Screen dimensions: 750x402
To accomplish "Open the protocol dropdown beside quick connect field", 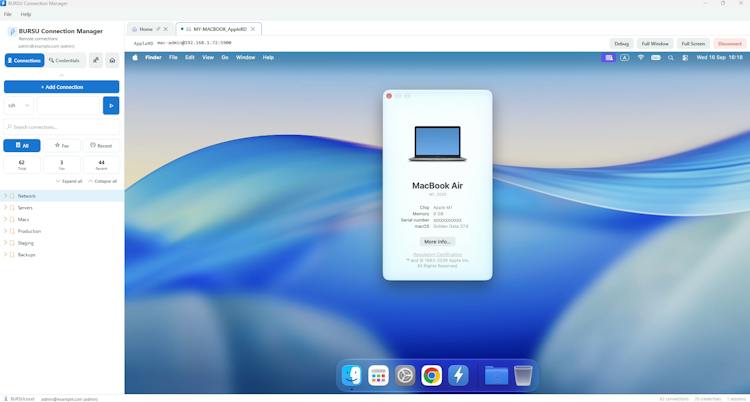I will (x=19, y=106).
